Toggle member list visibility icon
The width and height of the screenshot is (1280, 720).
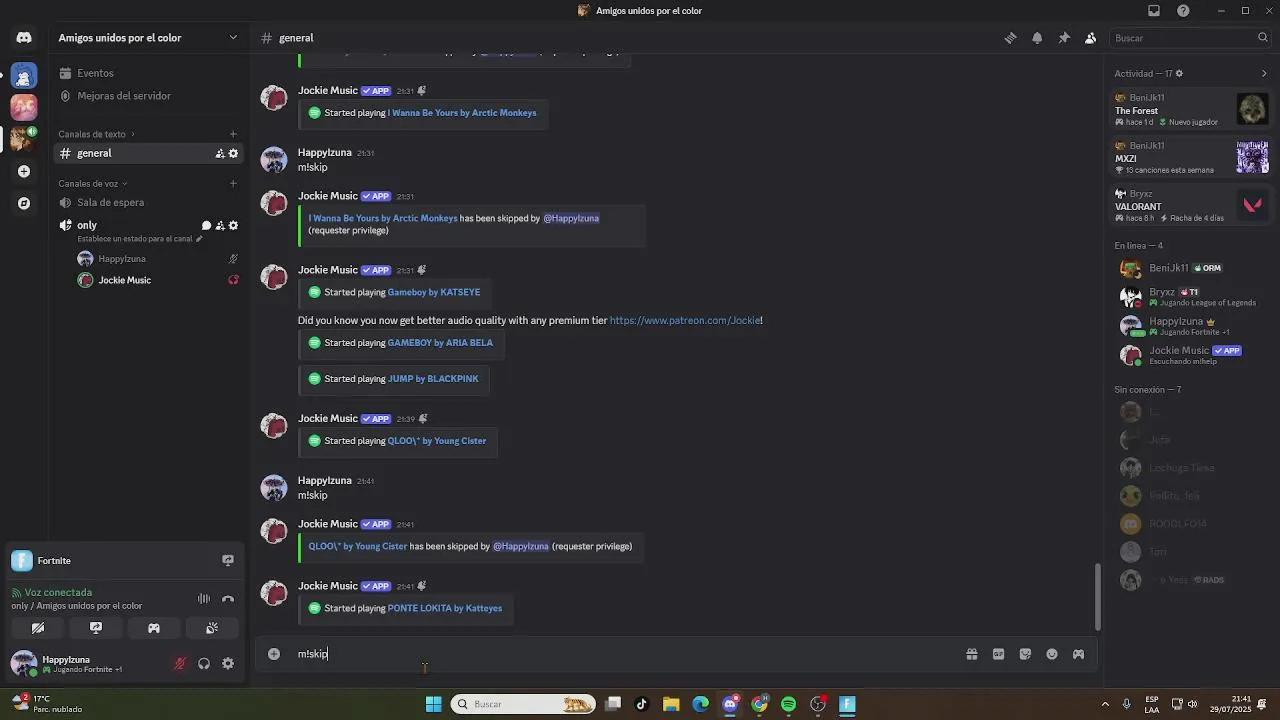click(1091, 38)
